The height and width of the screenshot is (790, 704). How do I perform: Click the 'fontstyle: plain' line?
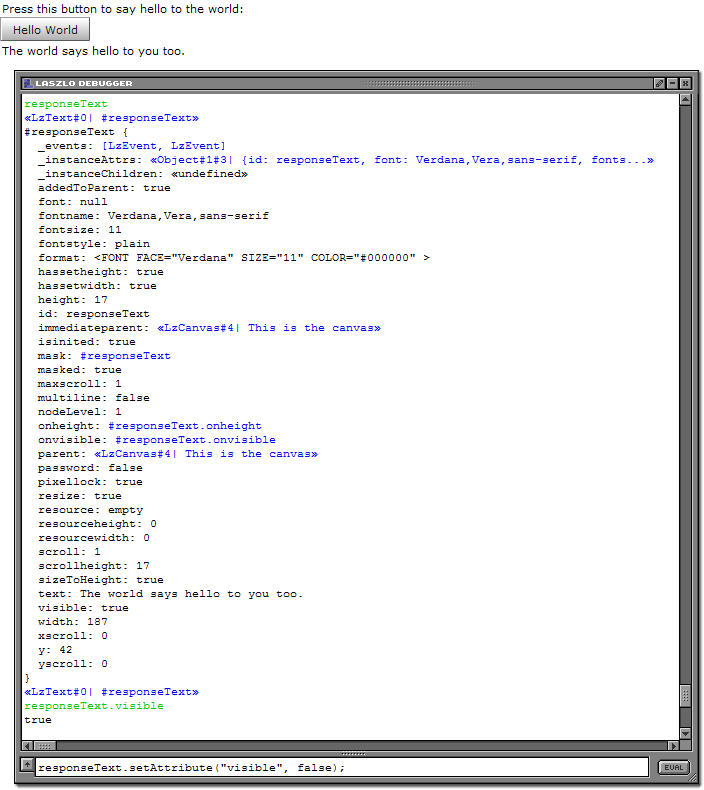[94, 244]
